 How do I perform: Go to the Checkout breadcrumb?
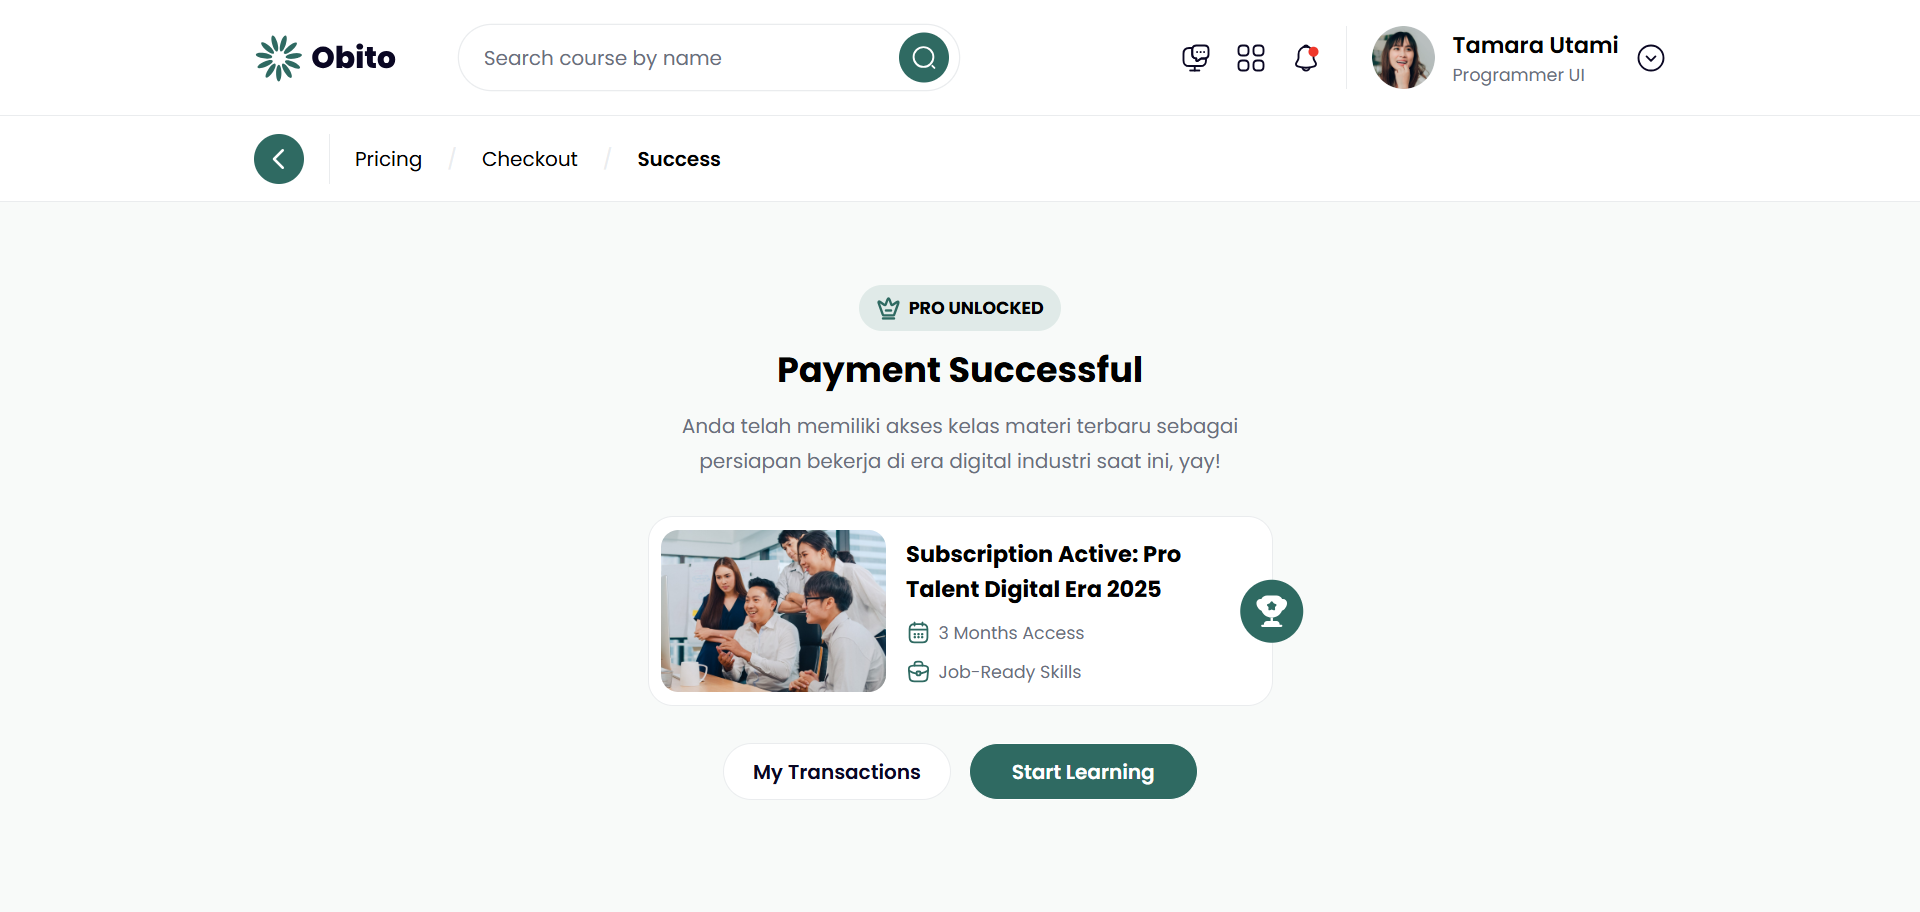529,159
